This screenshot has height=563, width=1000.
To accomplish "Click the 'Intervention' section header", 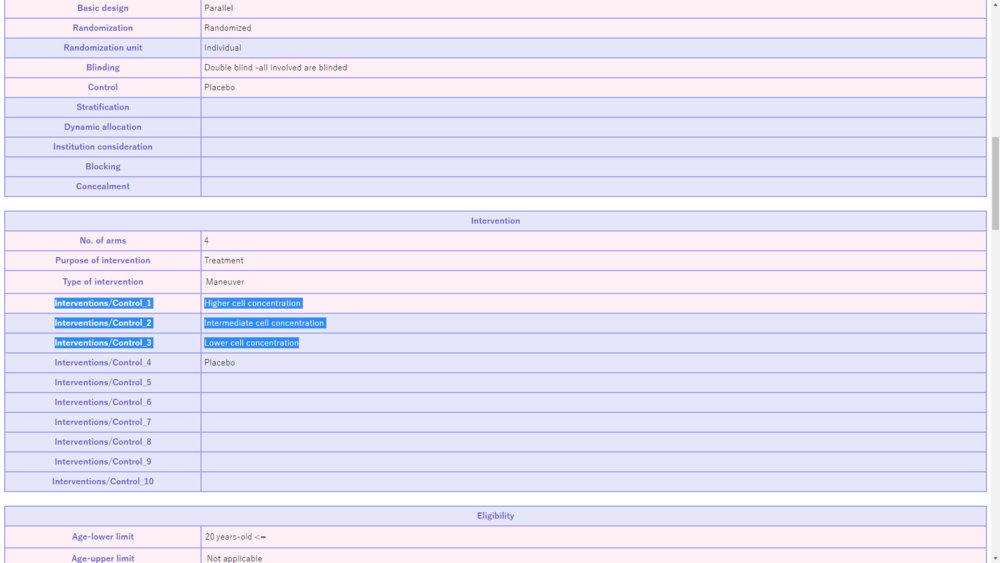I will (495, 221).
